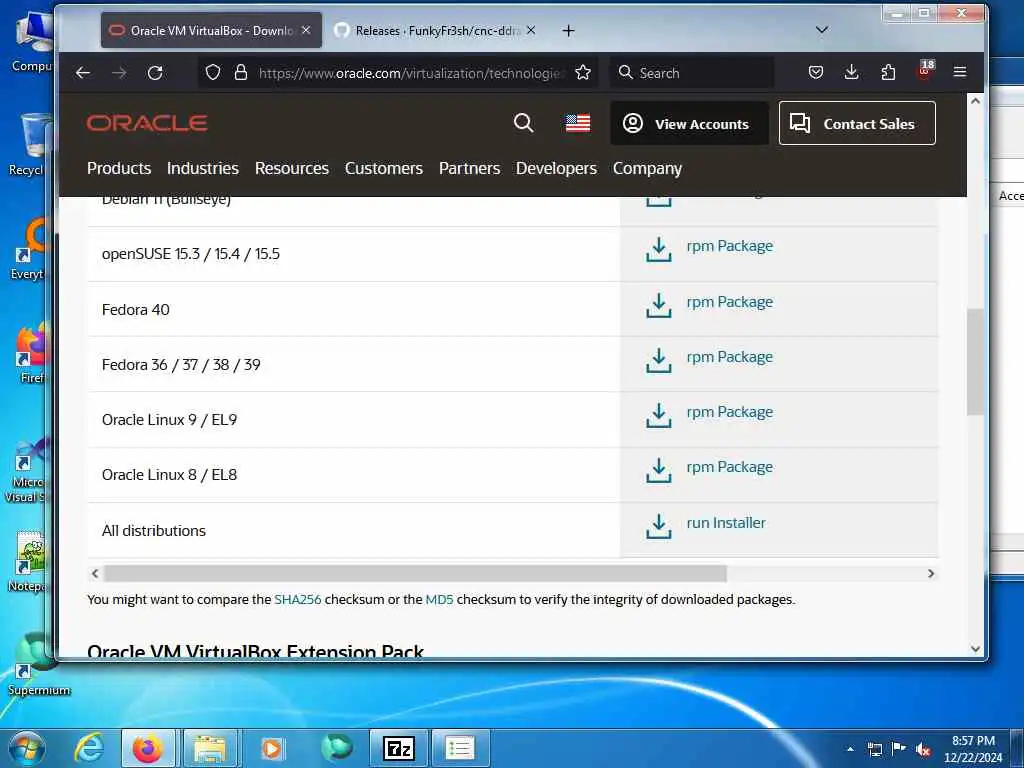Click table scrollbar left arrow

click(95, 573)
